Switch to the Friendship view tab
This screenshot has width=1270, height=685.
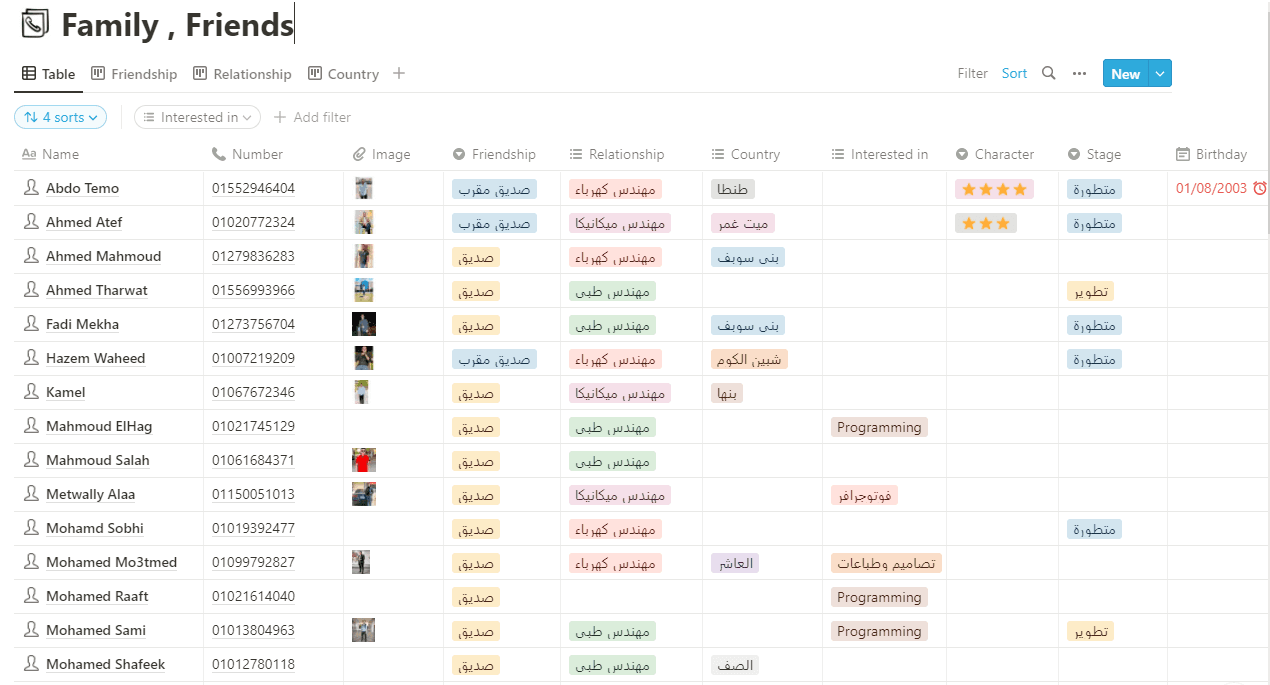(134, 74)
